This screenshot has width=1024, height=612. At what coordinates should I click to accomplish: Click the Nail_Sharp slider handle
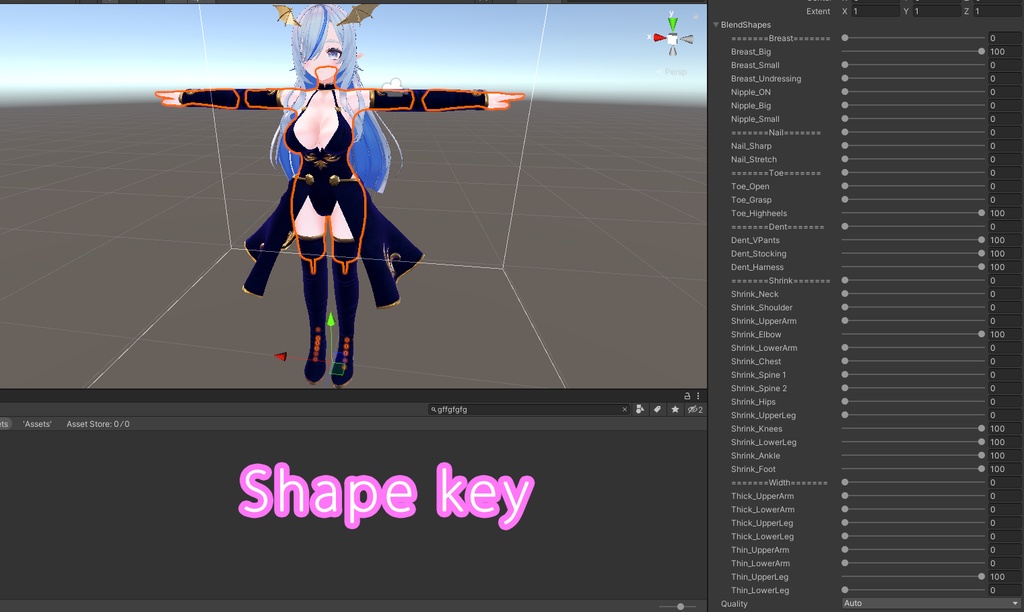point(845,146)
